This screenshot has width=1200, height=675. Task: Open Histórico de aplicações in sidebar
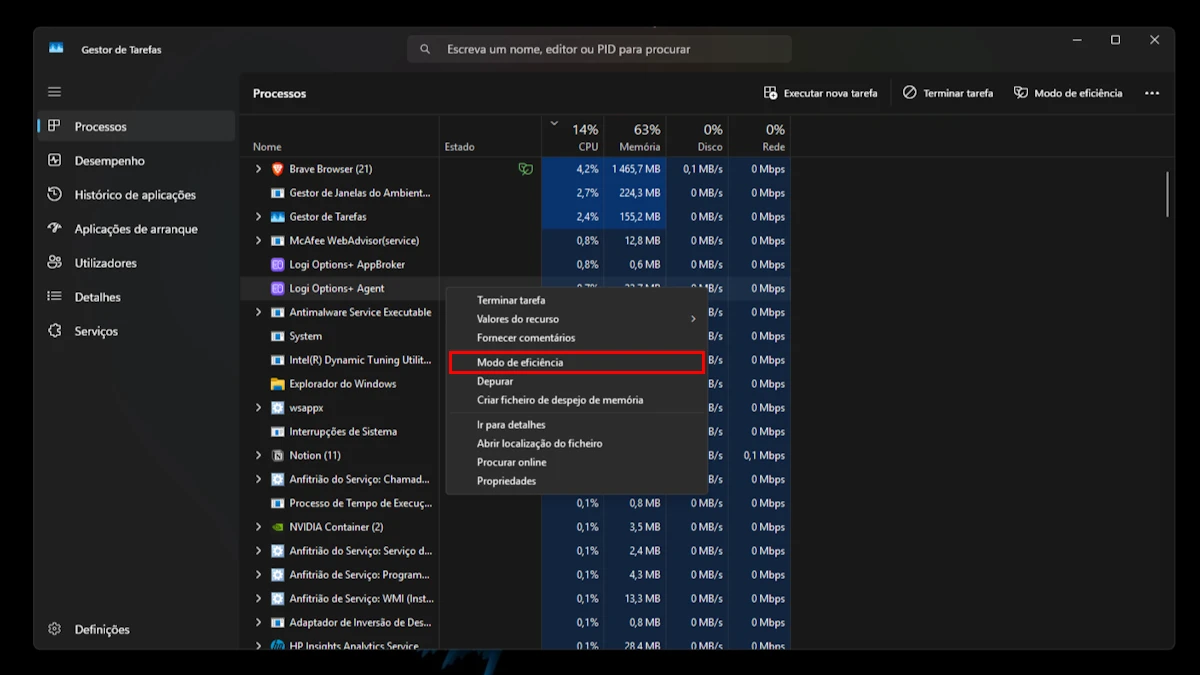(x=134, y=195)
